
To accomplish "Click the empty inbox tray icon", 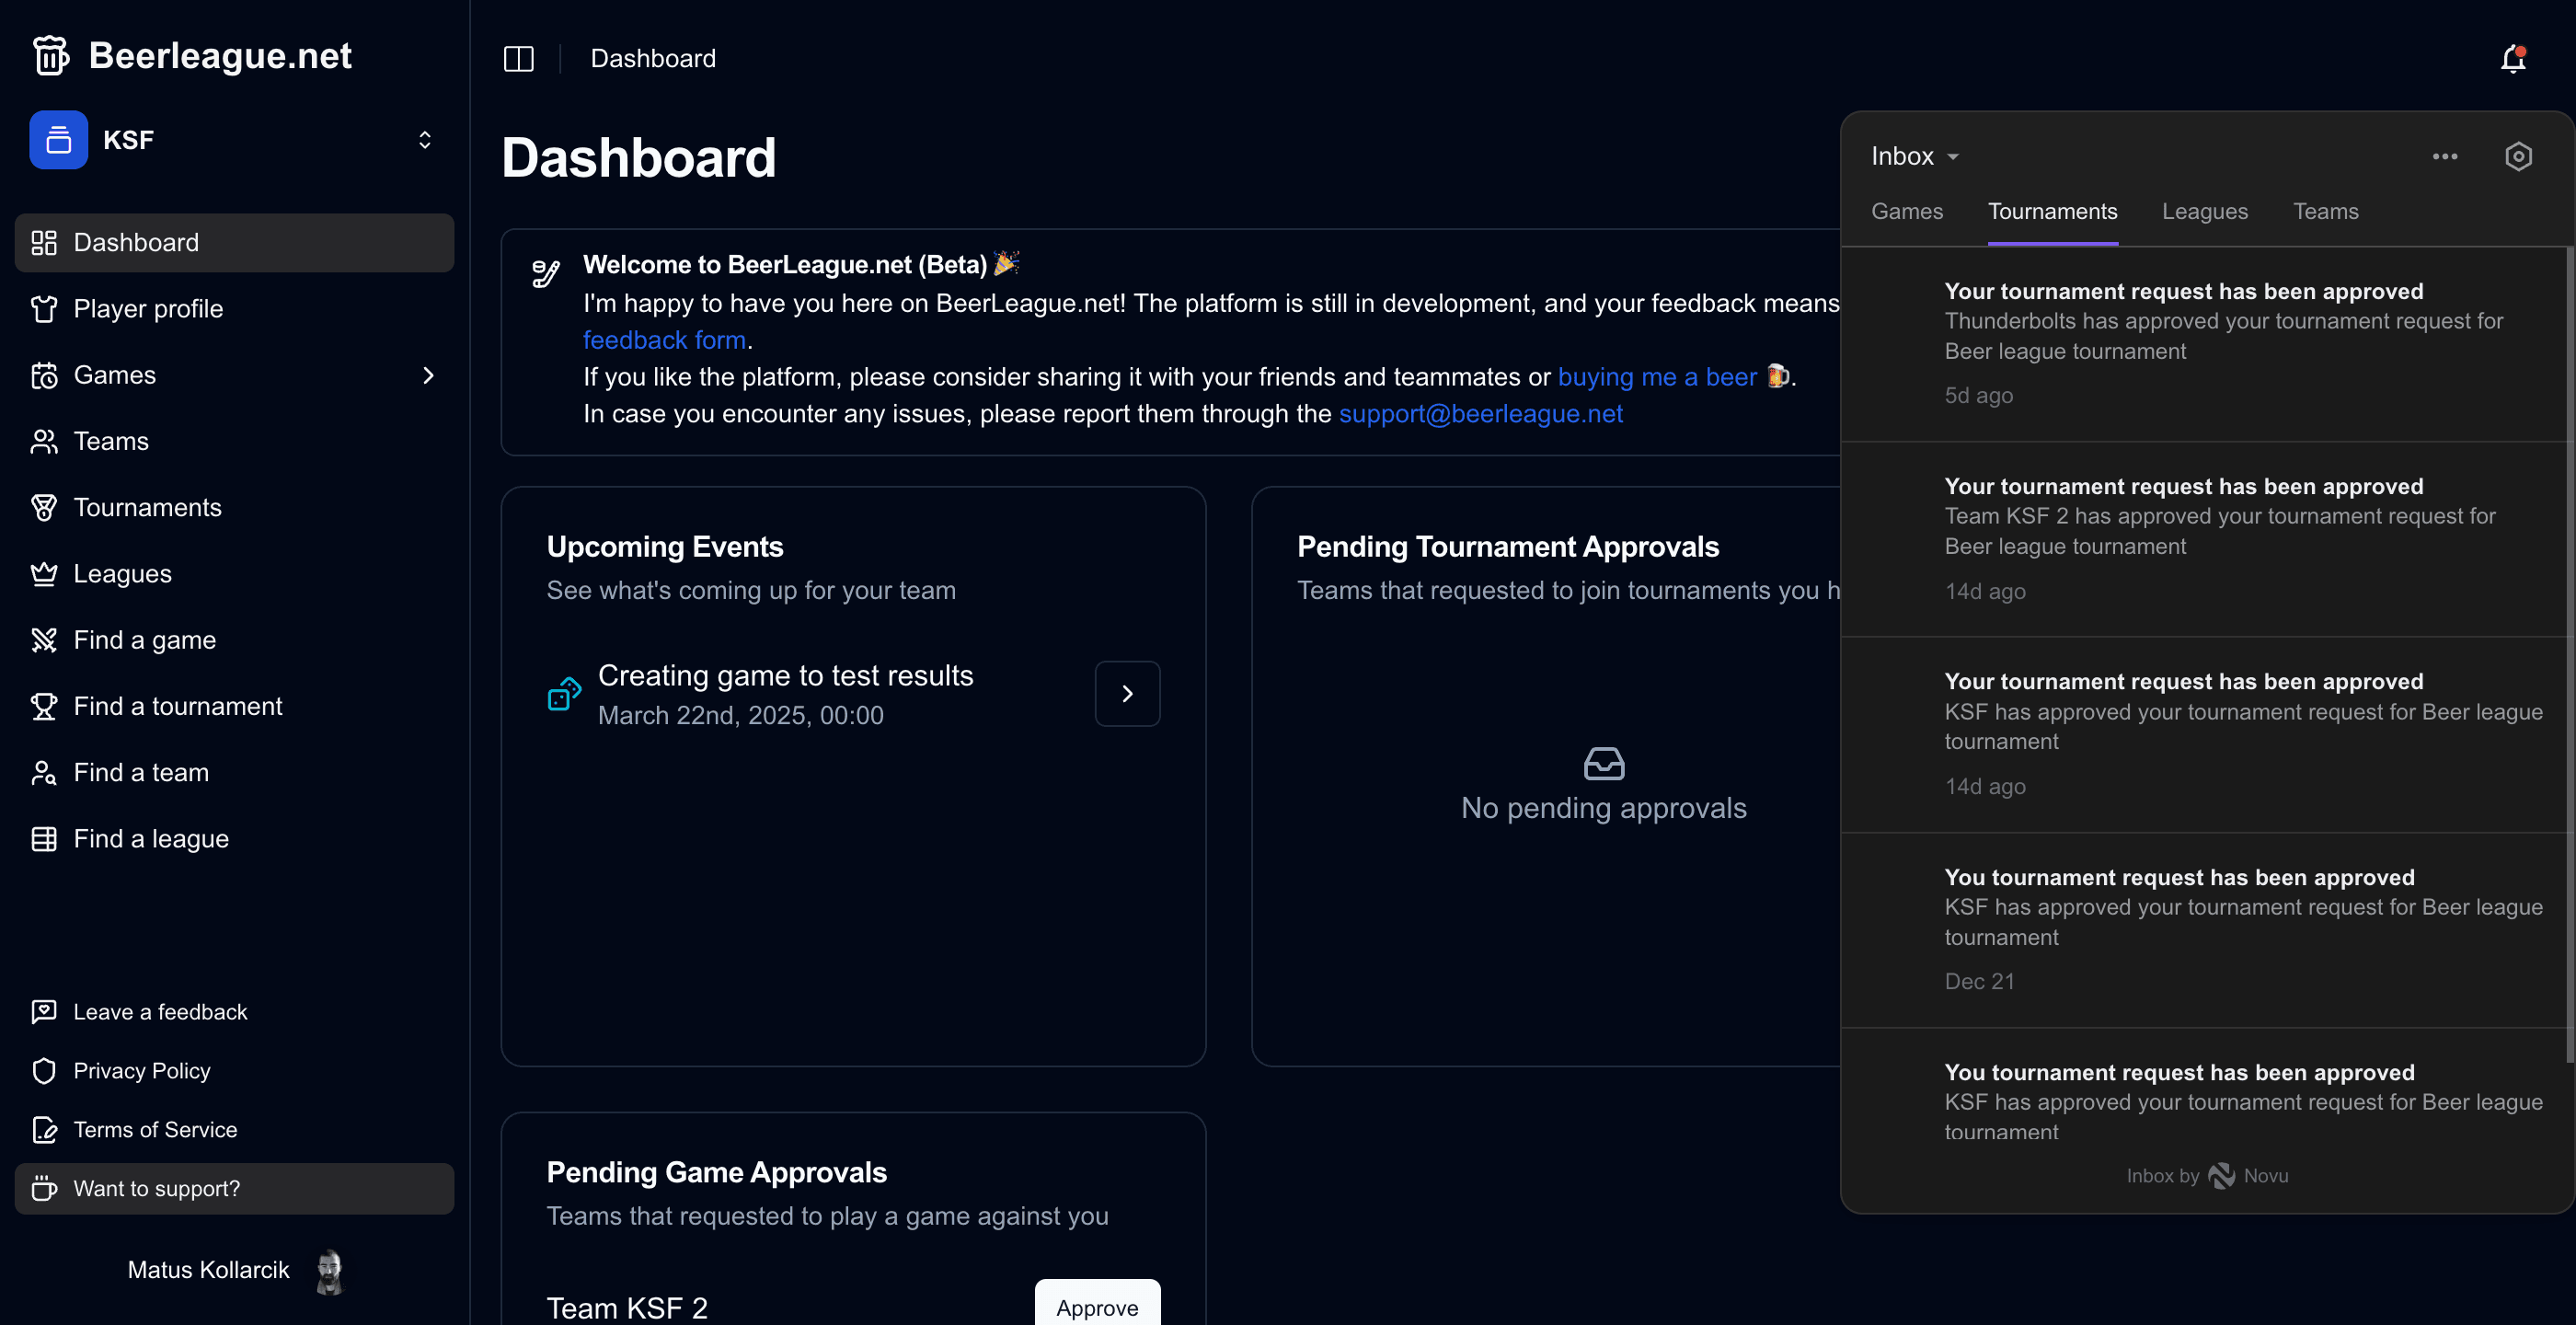I will (1604, 764).
